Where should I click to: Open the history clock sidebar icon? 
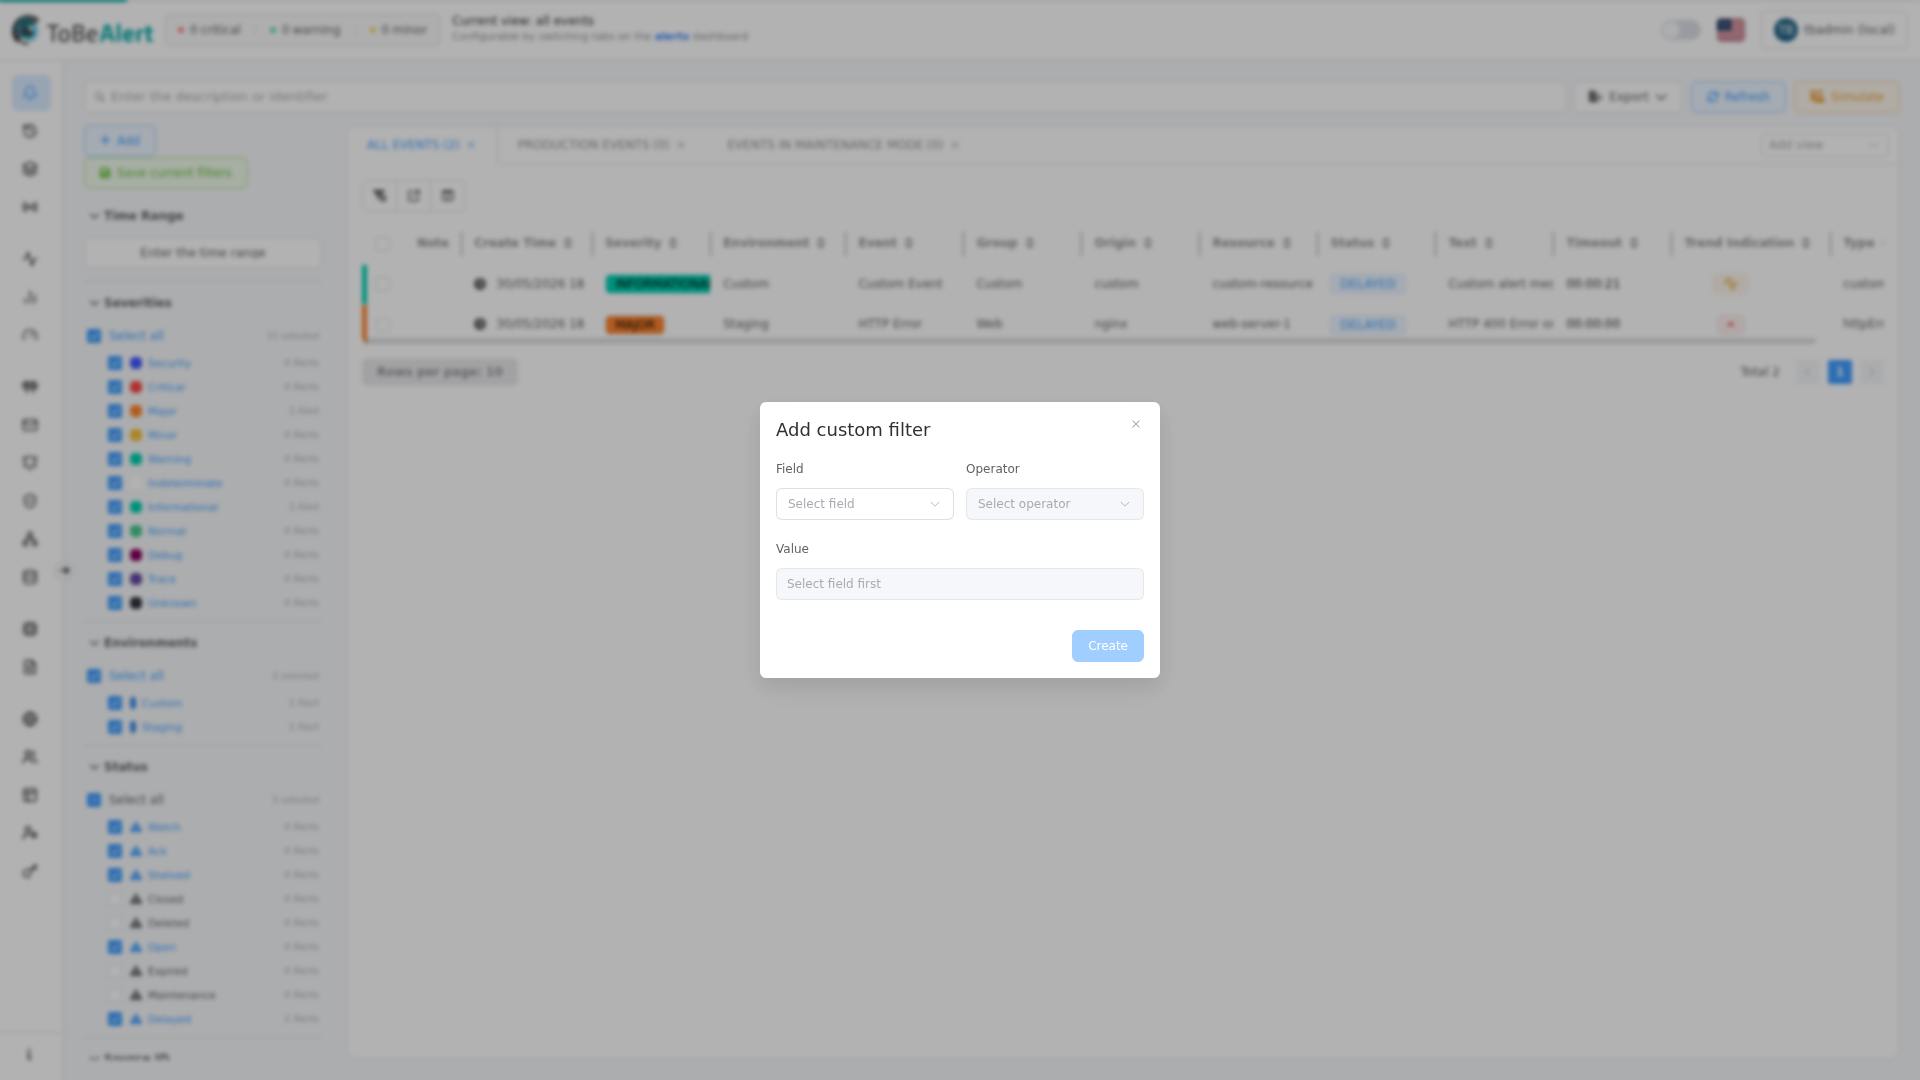30,131
